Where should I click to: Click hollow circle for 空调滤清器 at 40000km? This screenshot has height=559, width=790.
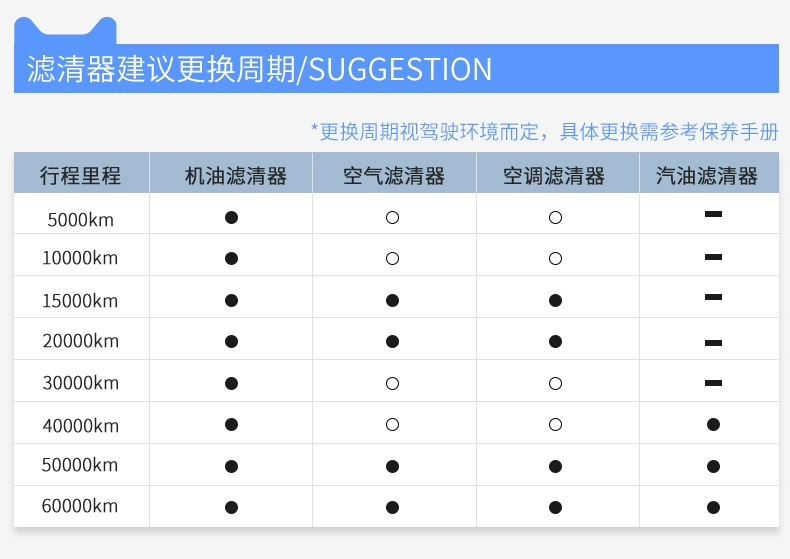[x=555, y=425]
